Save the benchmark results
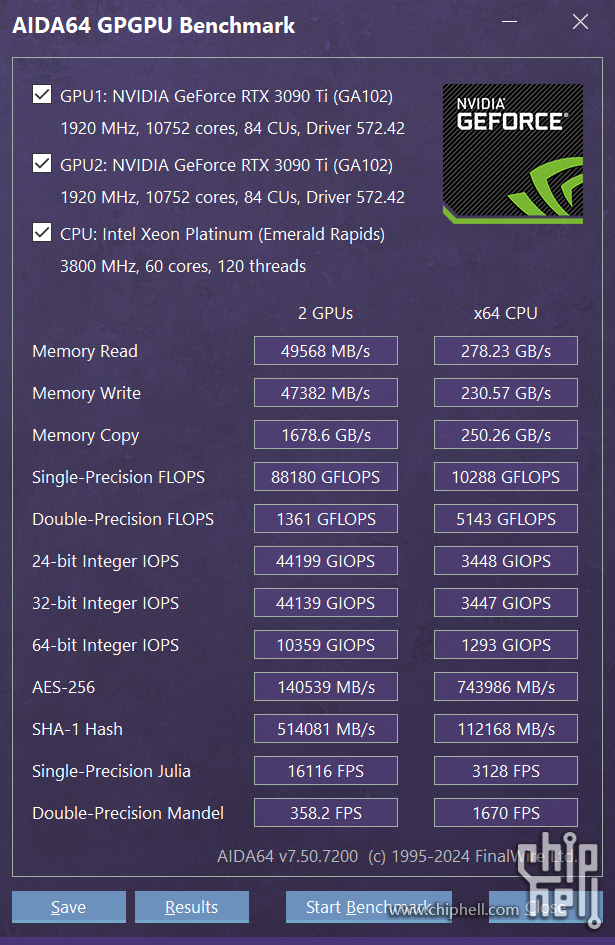 click(x=69, y=907)
